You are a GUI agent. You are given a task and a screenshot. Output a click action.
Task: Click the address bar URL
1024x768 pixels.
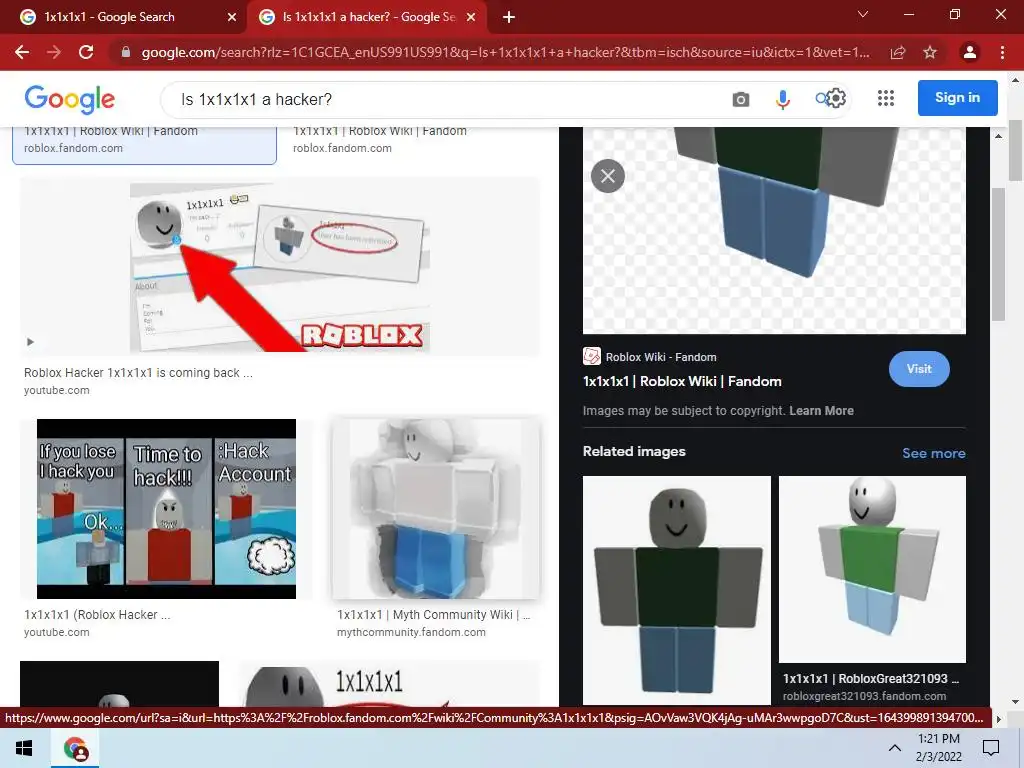504,52
